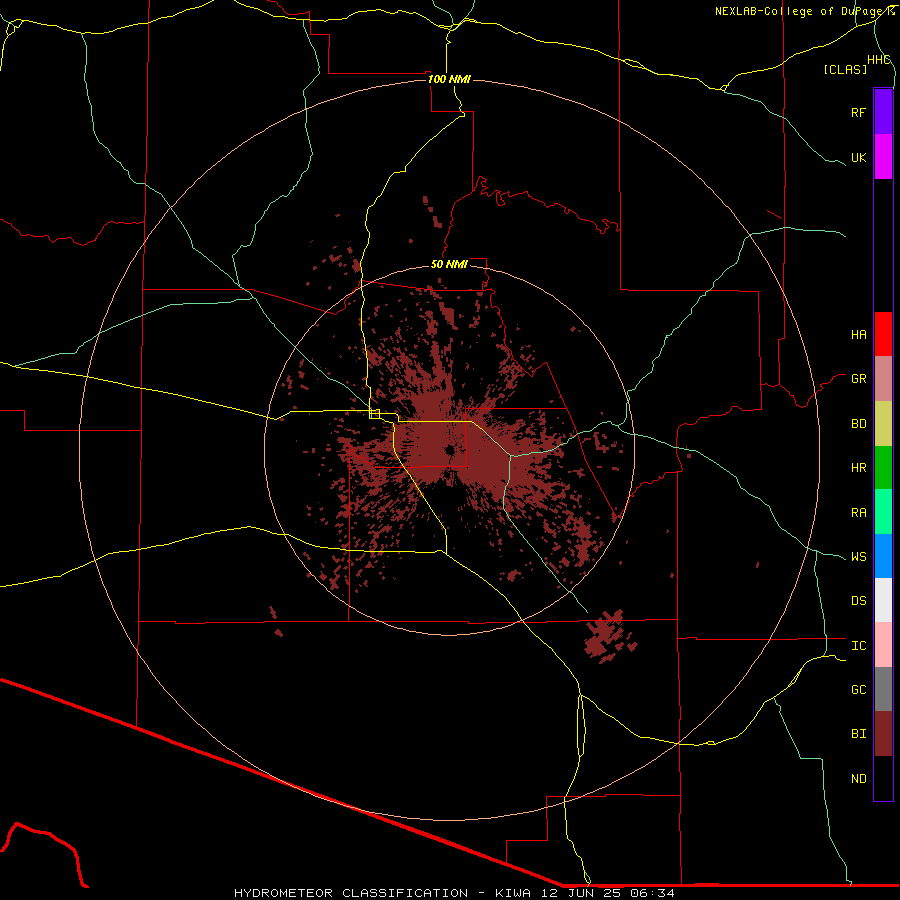Click the 'IC' legend label

[858, 646]
